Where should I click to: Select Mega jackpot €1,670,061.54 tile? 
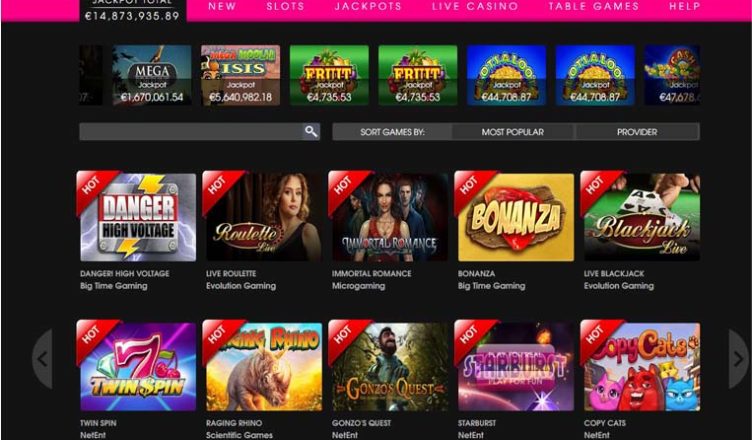click(x=152, y=75)
